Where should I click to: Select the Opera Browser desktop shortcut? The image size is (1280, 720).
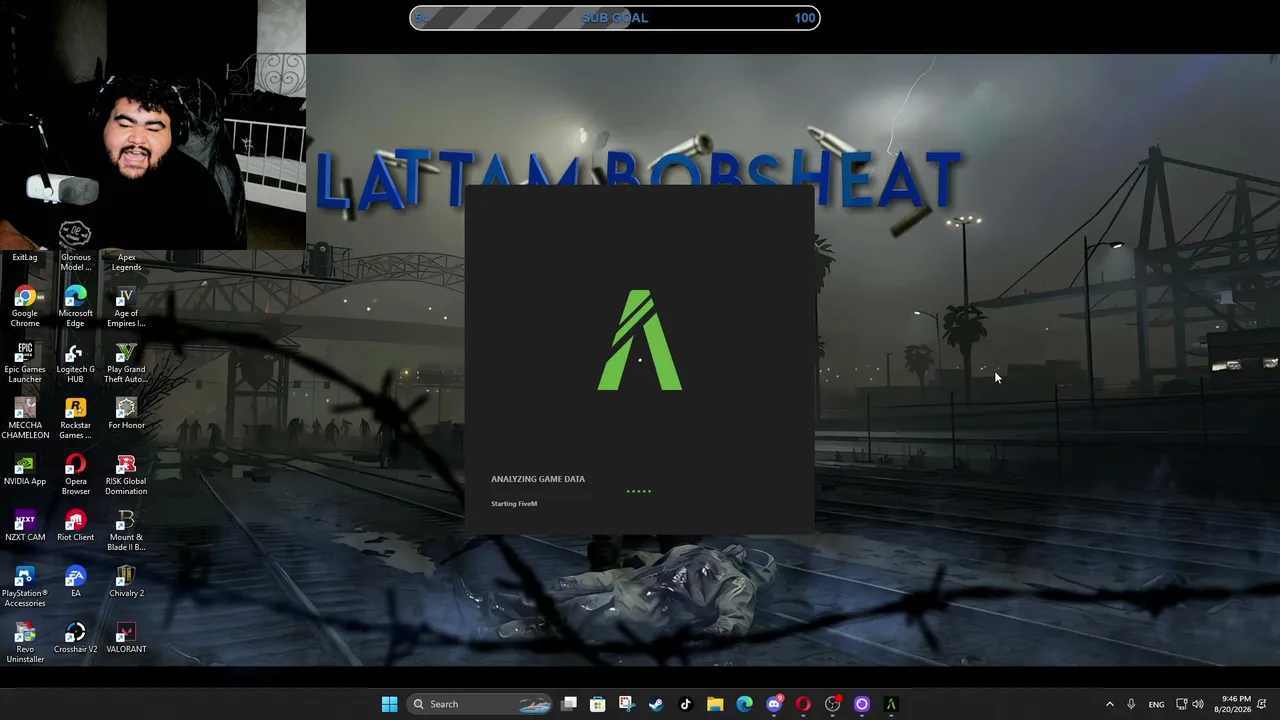point(75,475)
